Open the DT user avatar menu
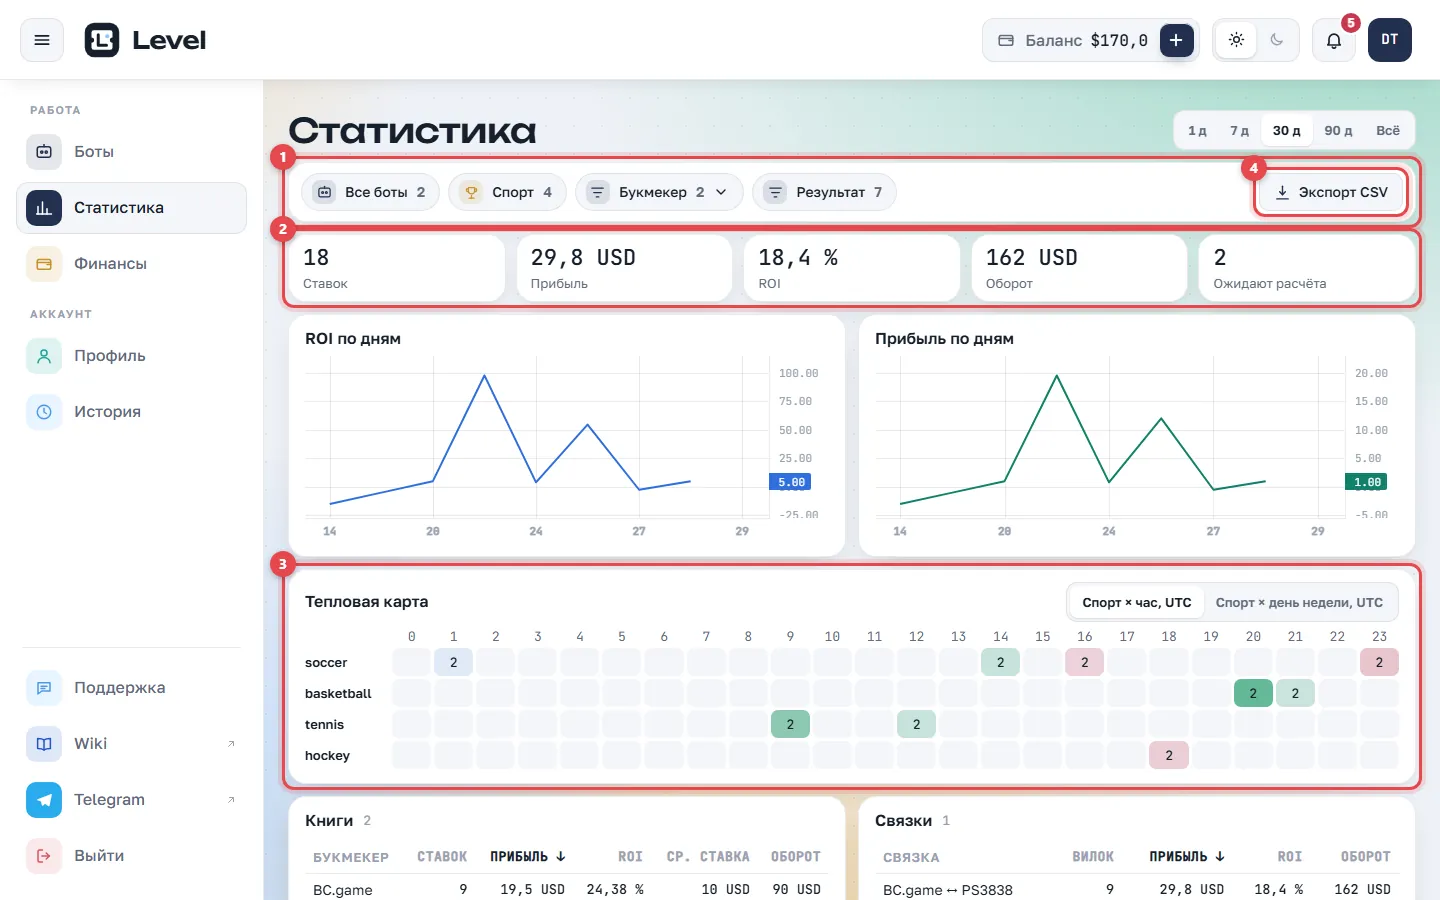Screen dimensions: 1440x900 pos(1390,40)
